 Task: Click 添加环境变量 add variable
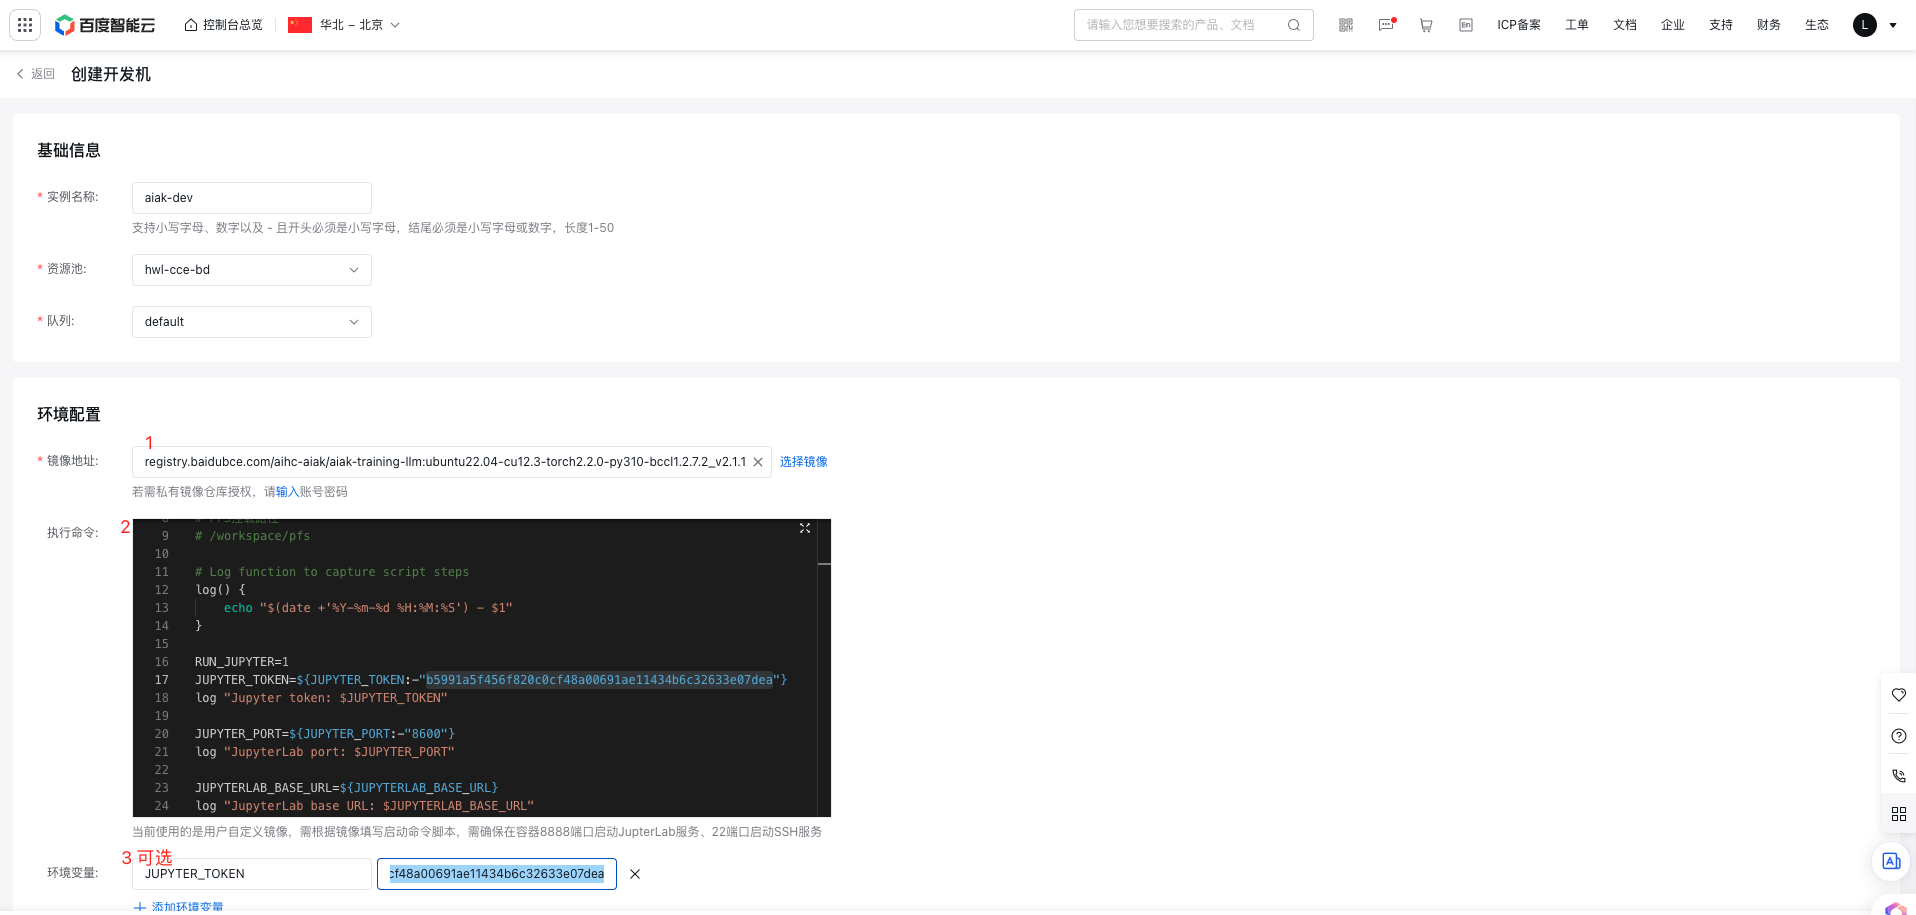[179, 907]
